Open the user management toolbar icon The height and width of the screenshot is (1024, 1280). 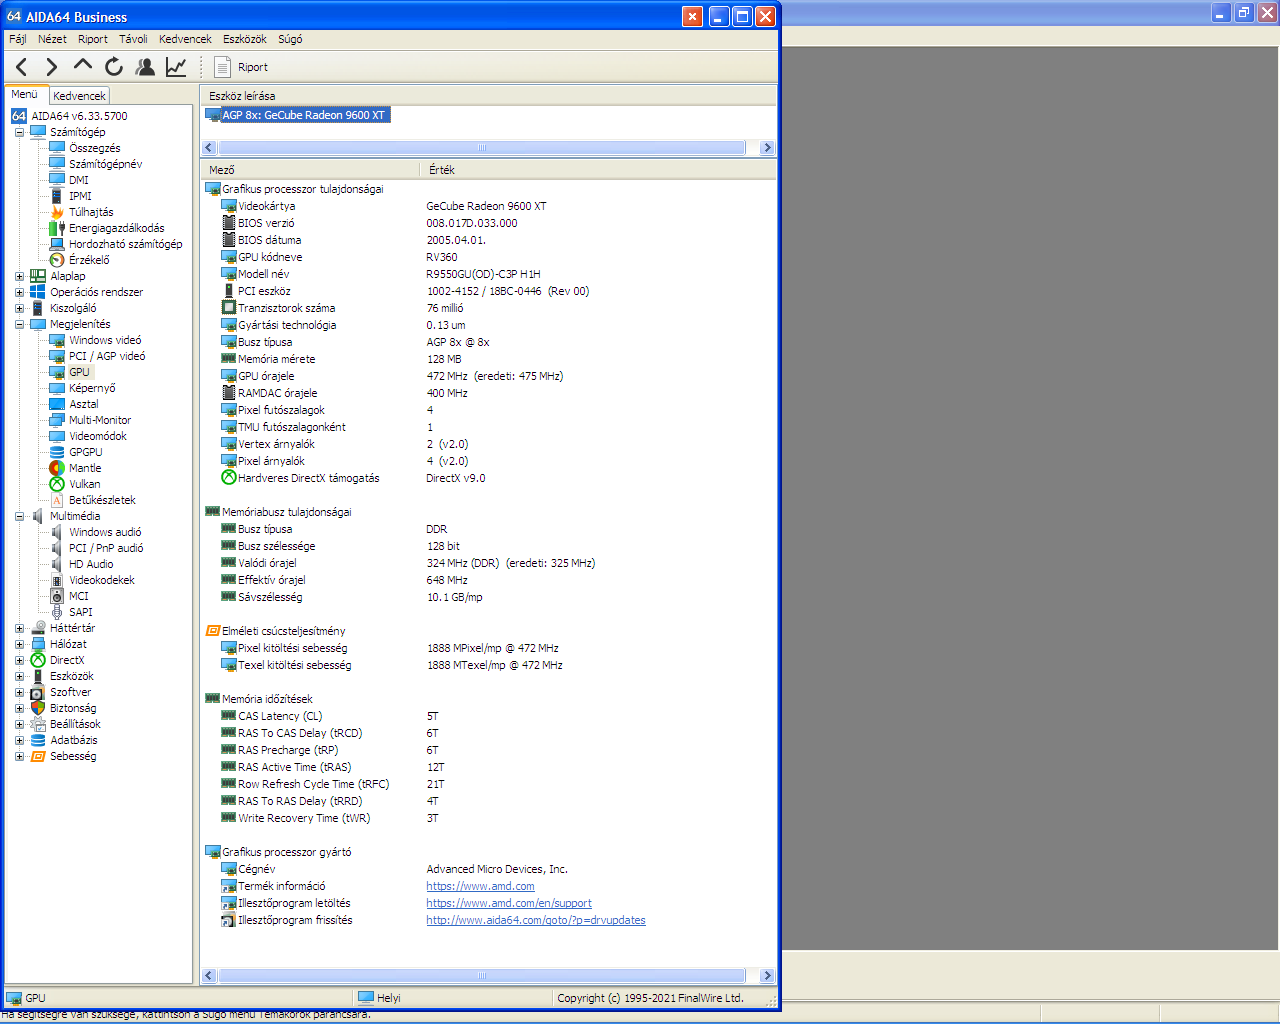tap(145, 67)
